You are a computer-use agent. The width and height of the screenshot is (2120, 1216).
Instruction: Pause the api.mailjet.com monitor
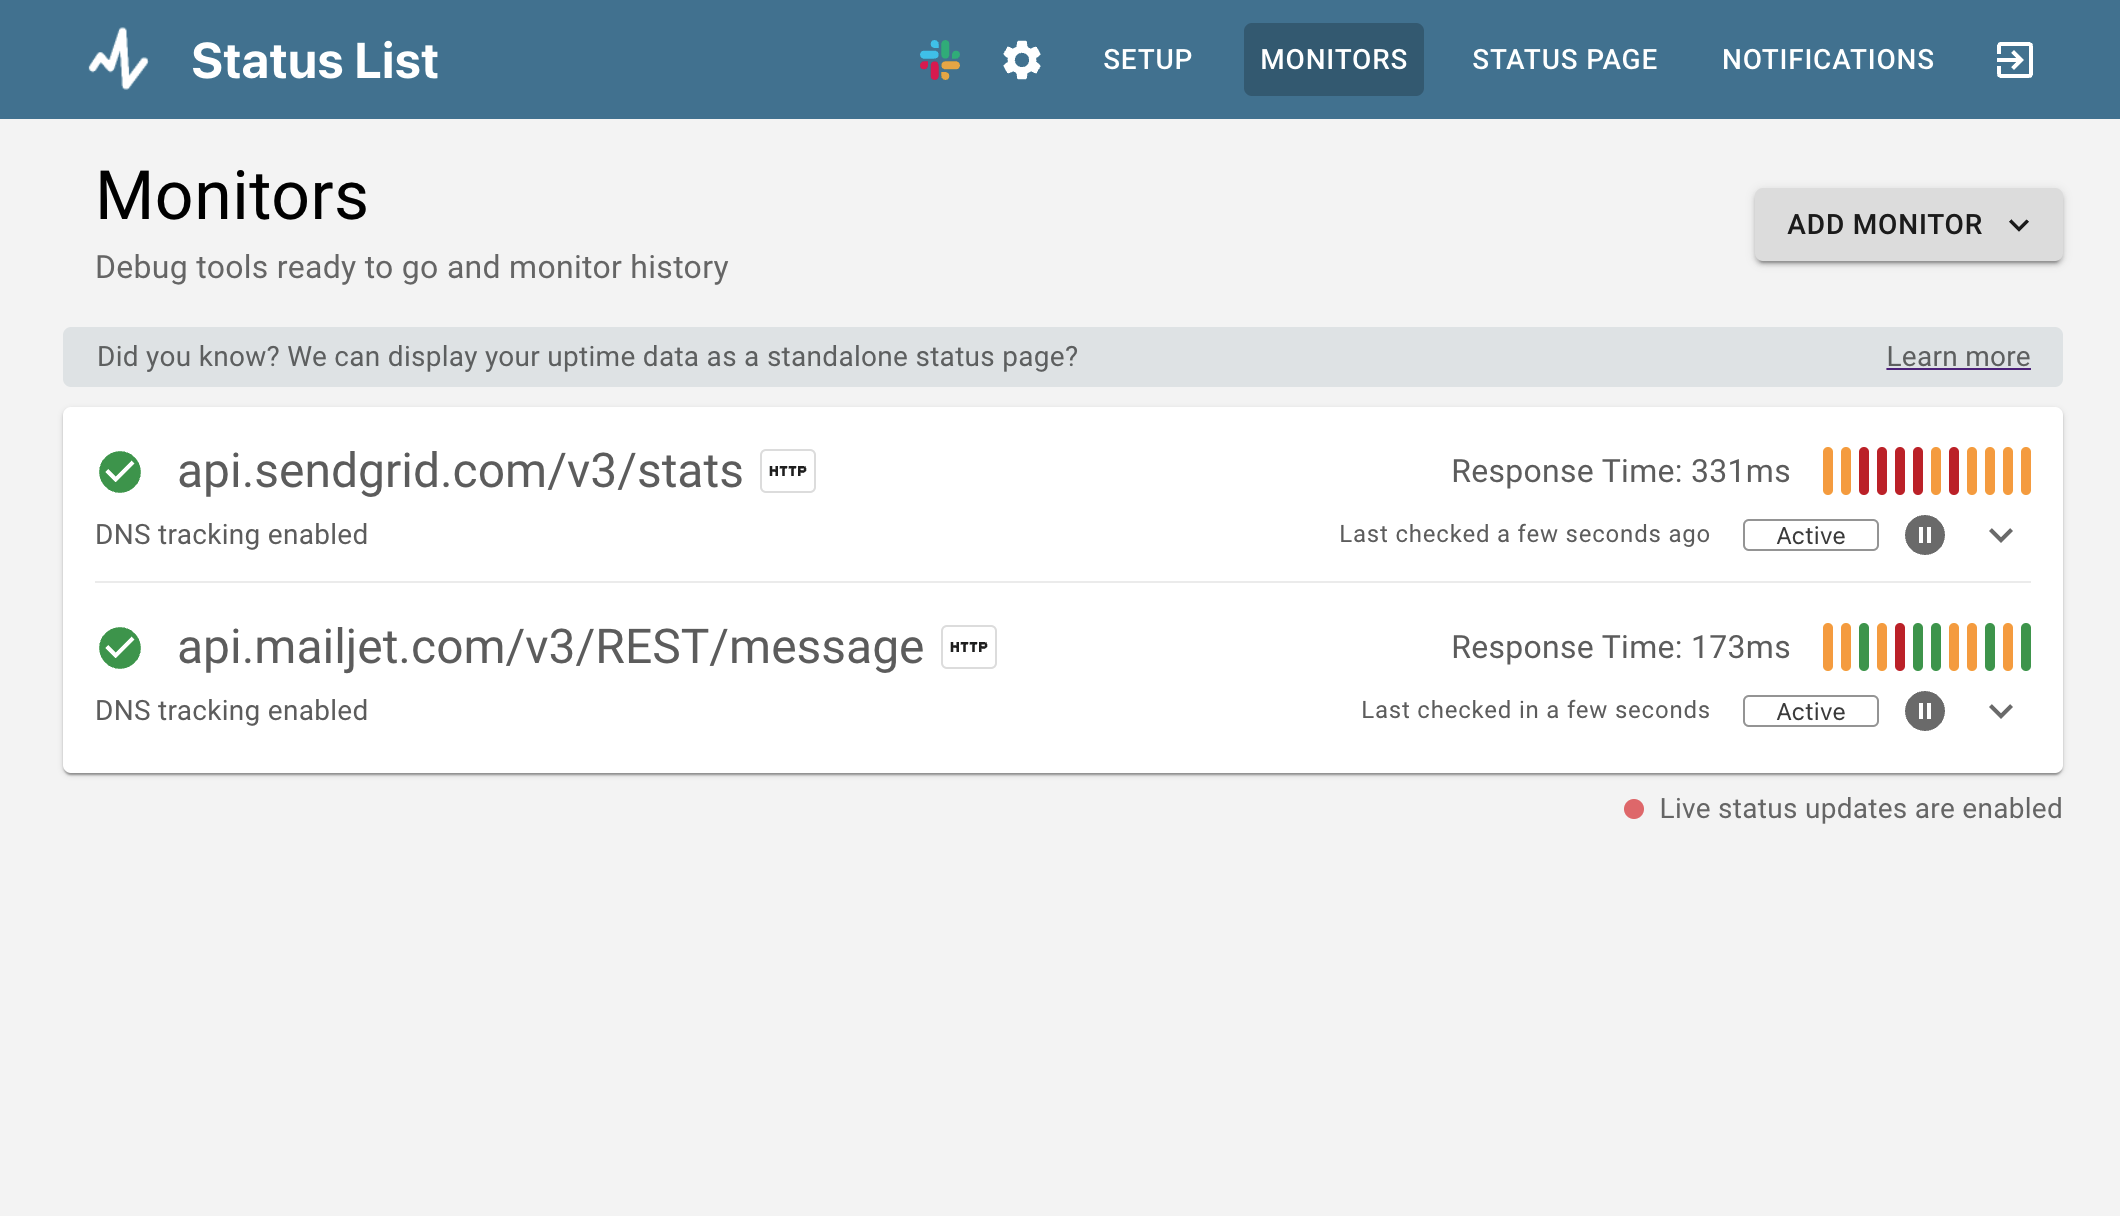(1925, 711)
